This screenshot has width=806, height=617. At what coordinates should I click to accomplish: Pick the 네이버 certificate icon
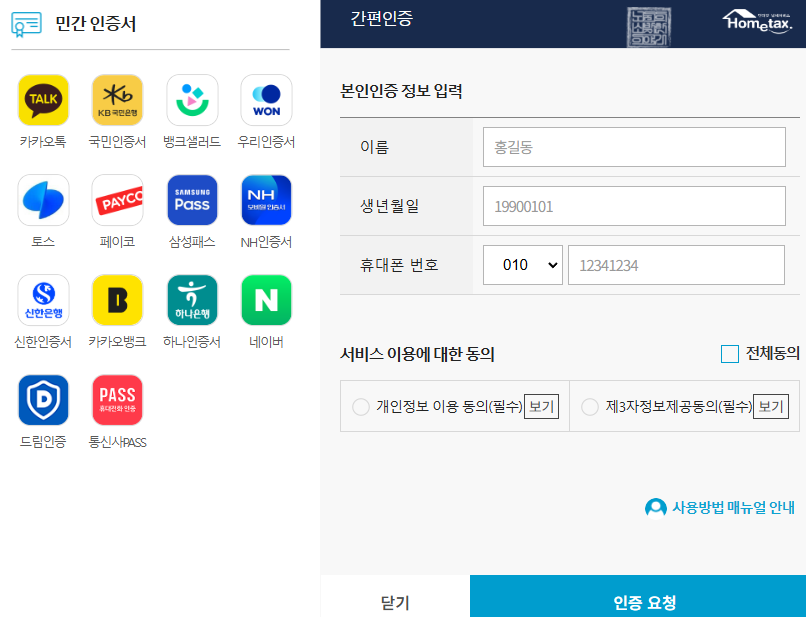point(266,300)
